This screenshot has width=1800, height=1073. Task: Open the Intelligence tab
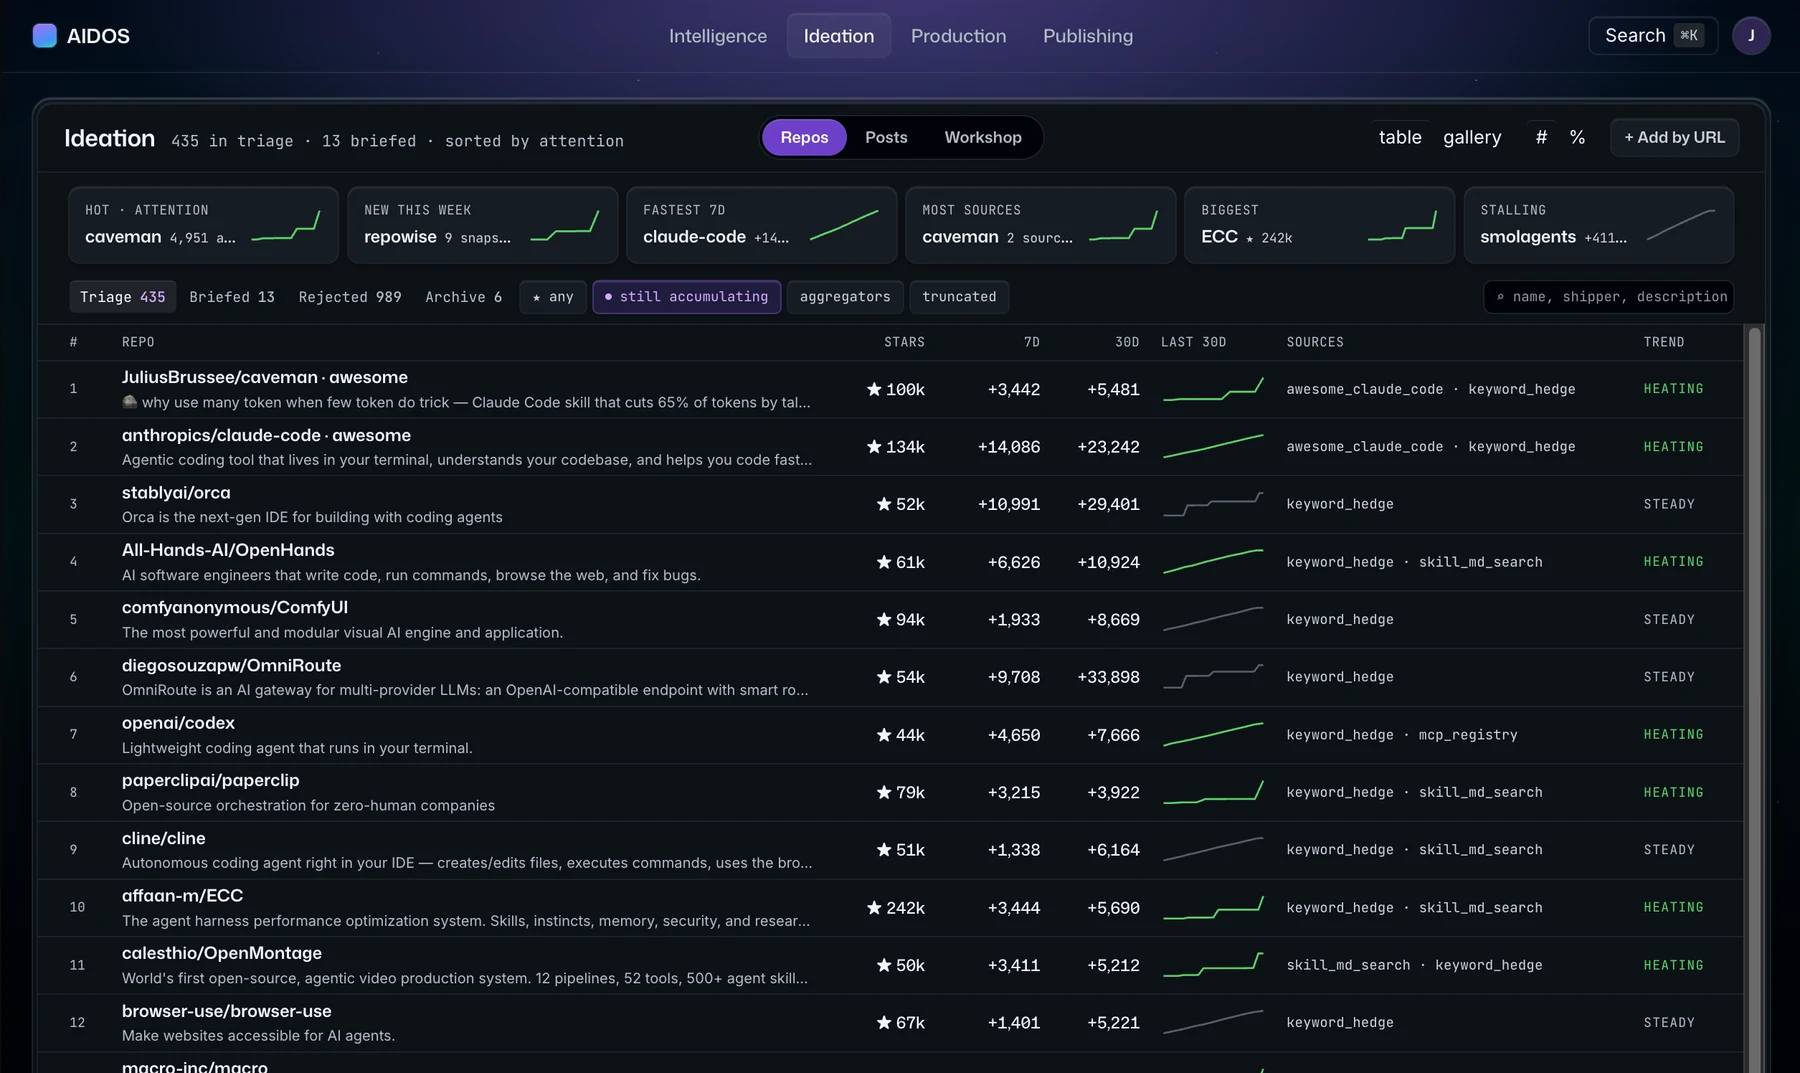[x=718, y=36]
